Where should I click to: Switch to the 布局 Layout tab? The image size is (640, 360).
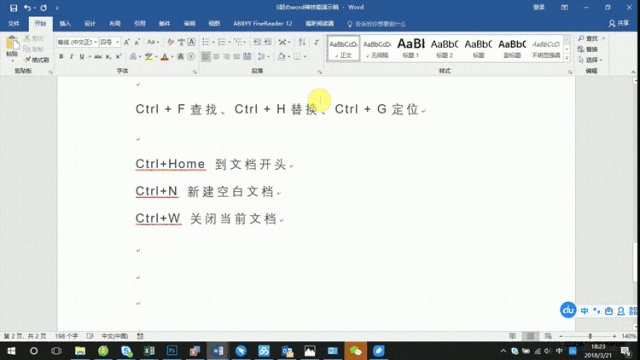click(x=115, y=24)
